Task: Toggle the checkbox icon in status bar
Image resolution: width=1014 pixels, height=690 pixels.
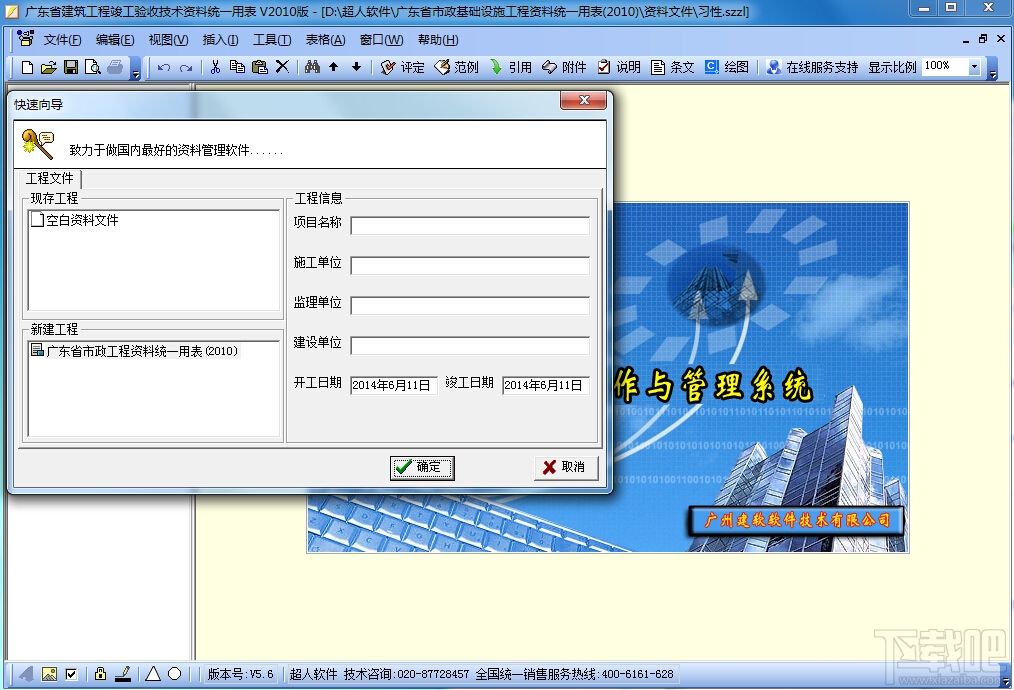Action: pyautogui.click(x=71, y=674)
